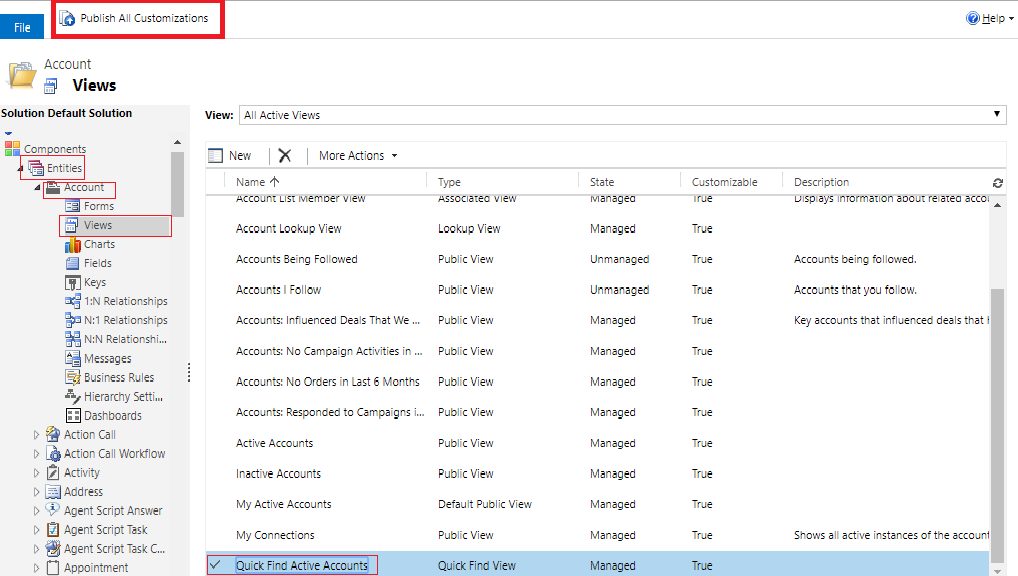Open the View filter dropdown

(x=998, y=114)
